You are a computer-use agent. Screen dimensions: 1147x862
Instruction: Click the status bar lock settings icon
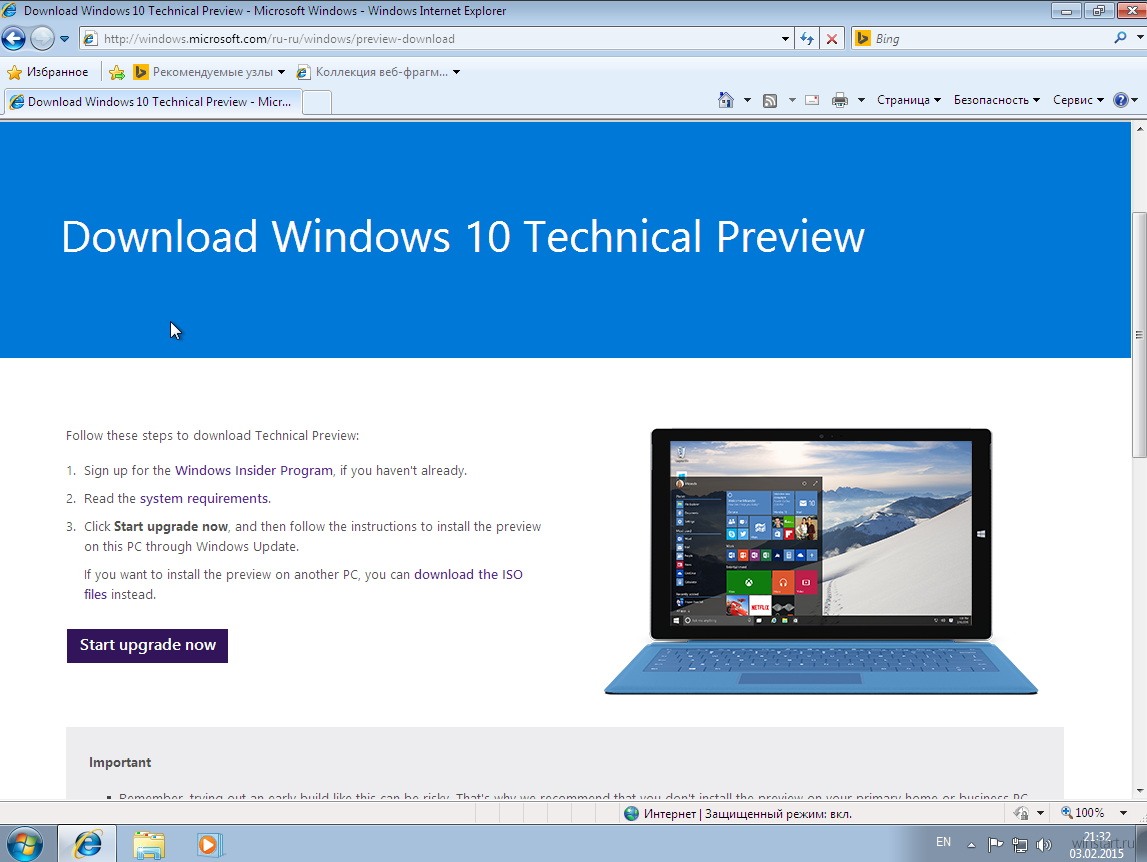point(1022,813)
